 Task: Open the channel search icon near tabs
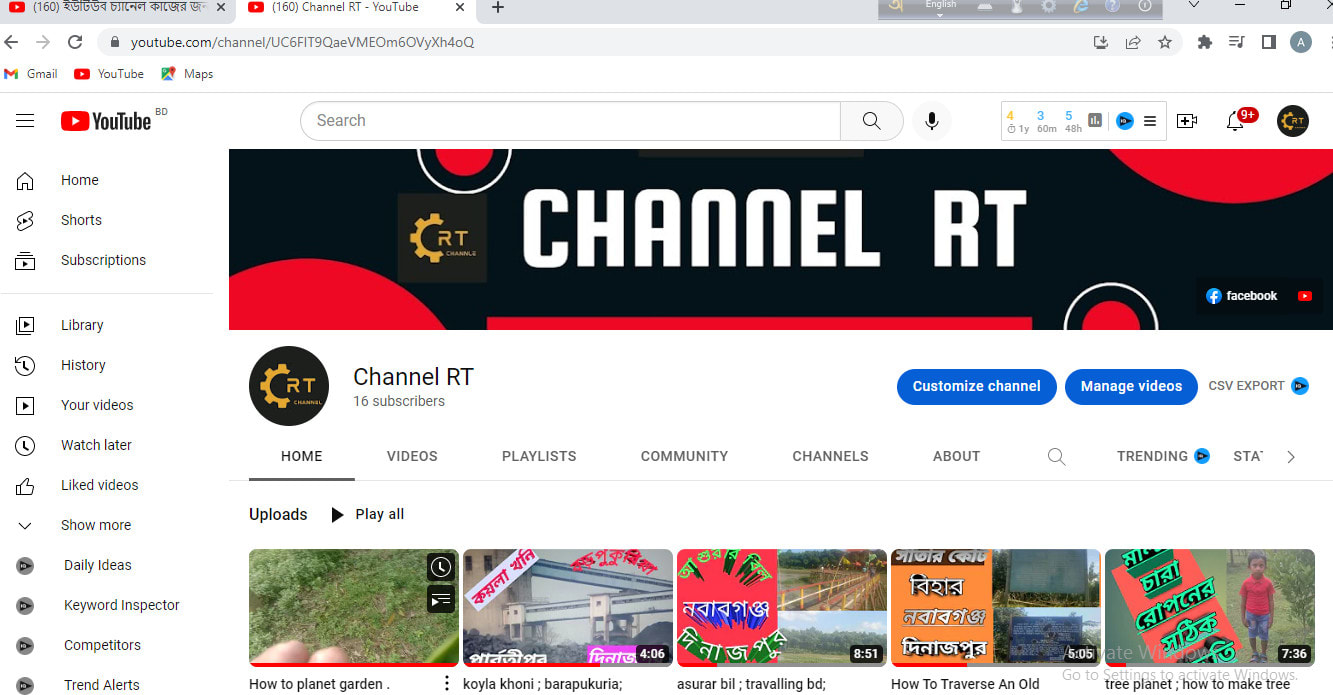pos(1056,456)
